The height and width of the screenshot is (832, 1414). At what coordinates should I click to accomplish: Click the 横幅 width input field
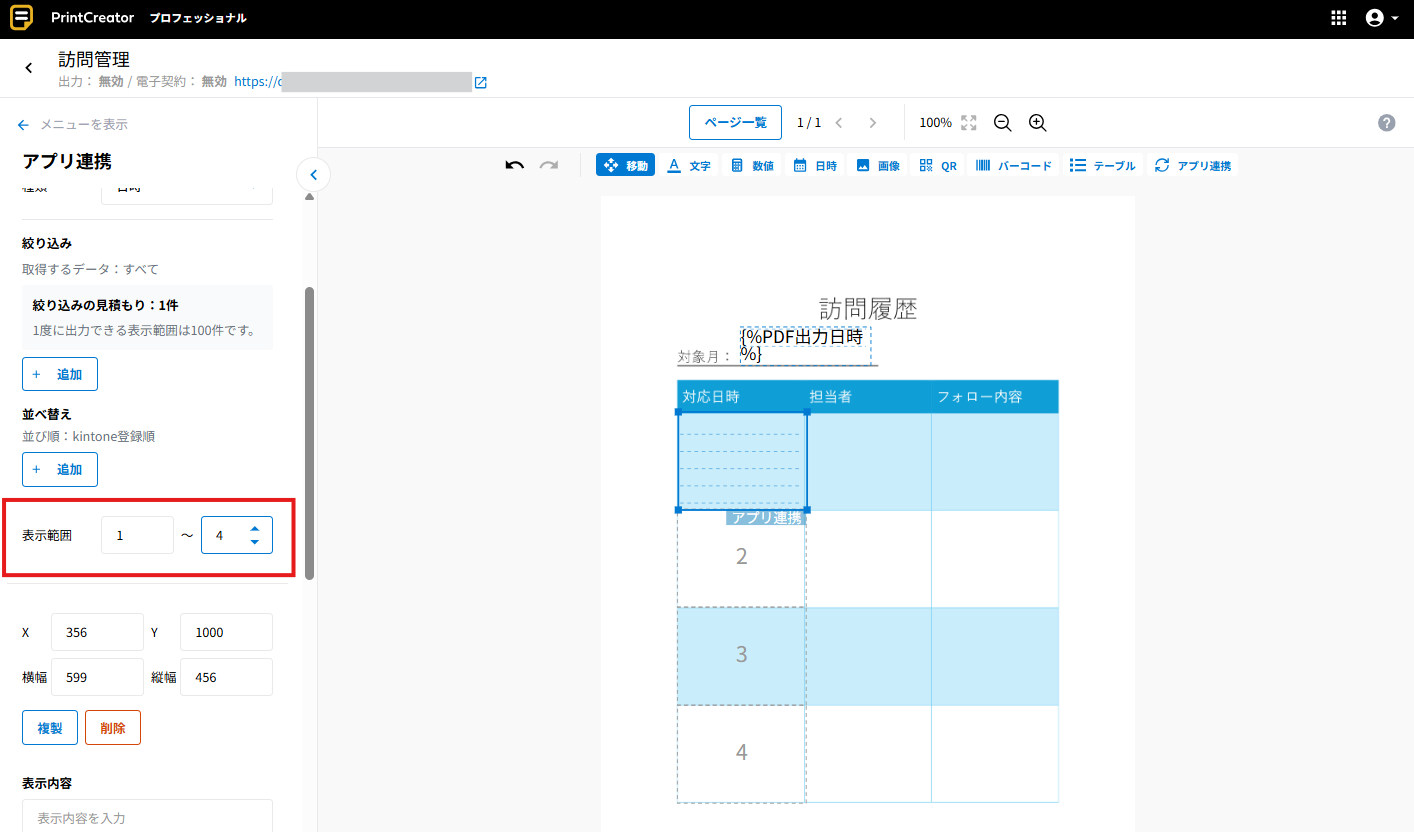[97, 677]
